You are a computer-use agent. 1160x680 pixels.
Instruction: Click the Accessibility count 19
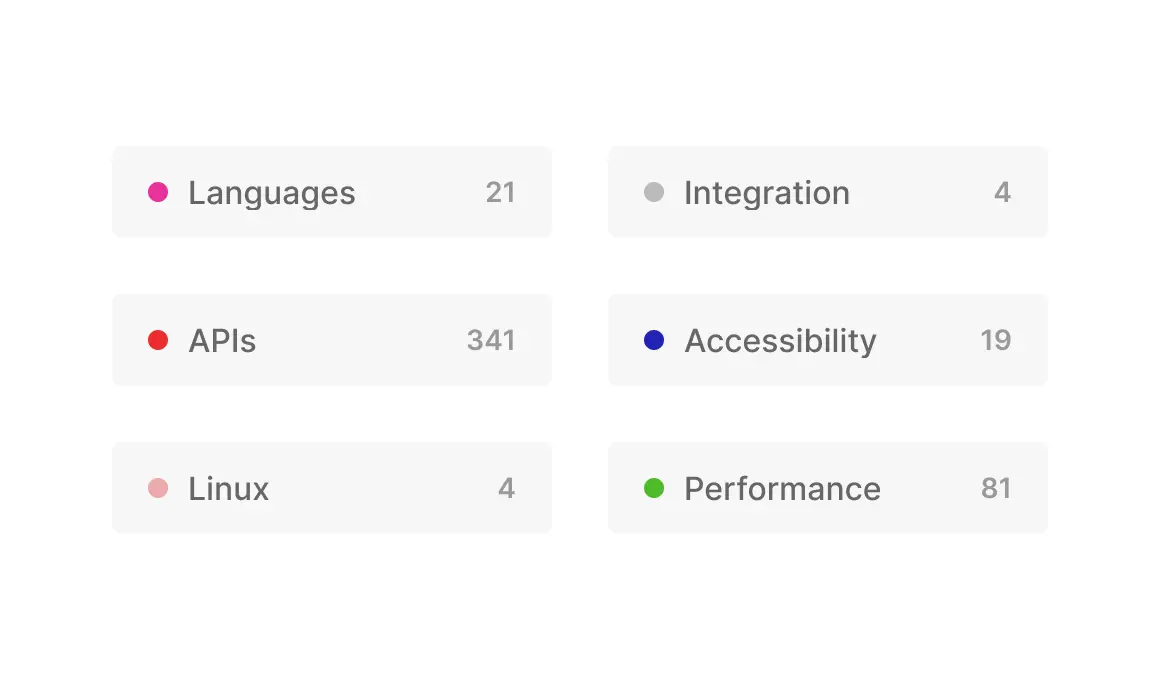click(x=996, y=340)
